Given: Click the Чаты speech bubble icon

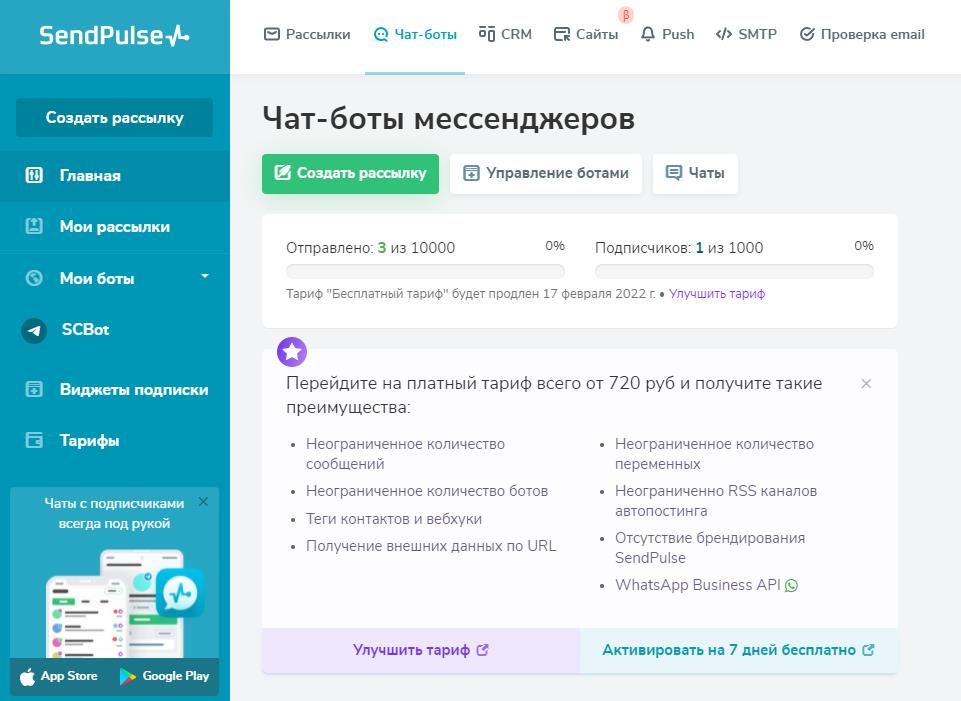Looking at the screenshot, I should [x=674, y=173].
